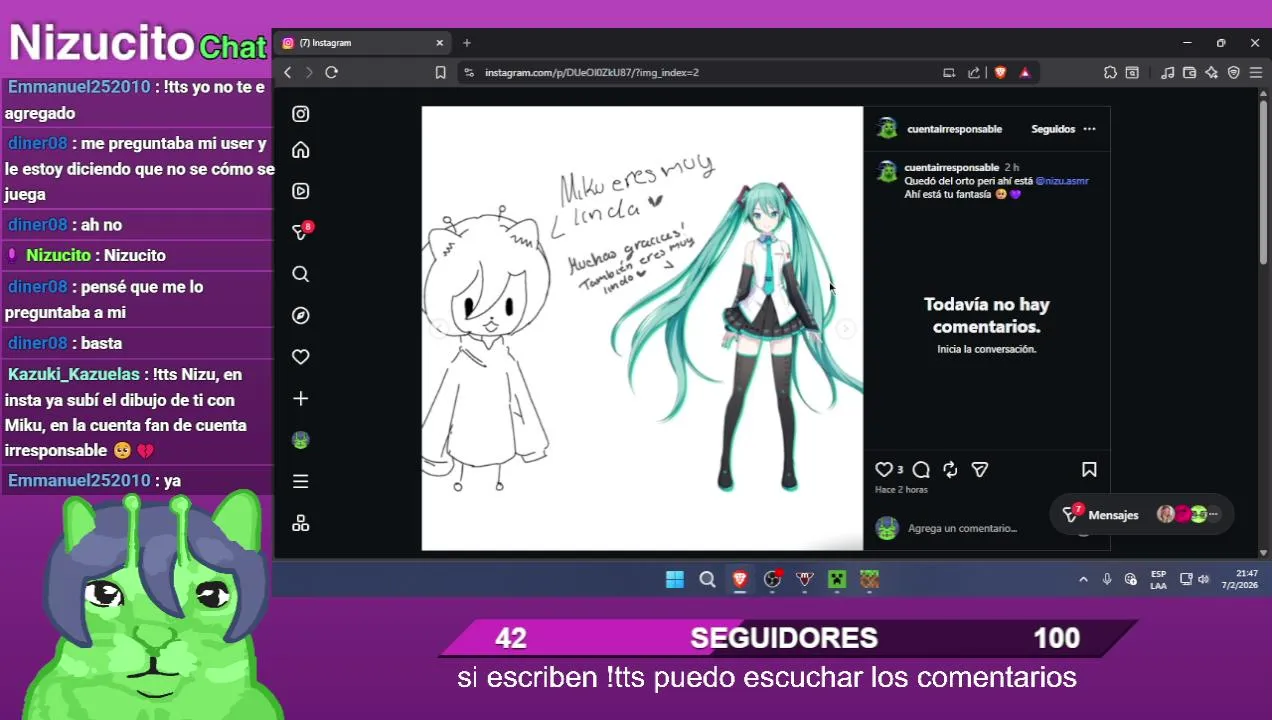This screenshot has width=1272, height=720.
Task: Select the Instagram browser tab
Action: [363, 43]
